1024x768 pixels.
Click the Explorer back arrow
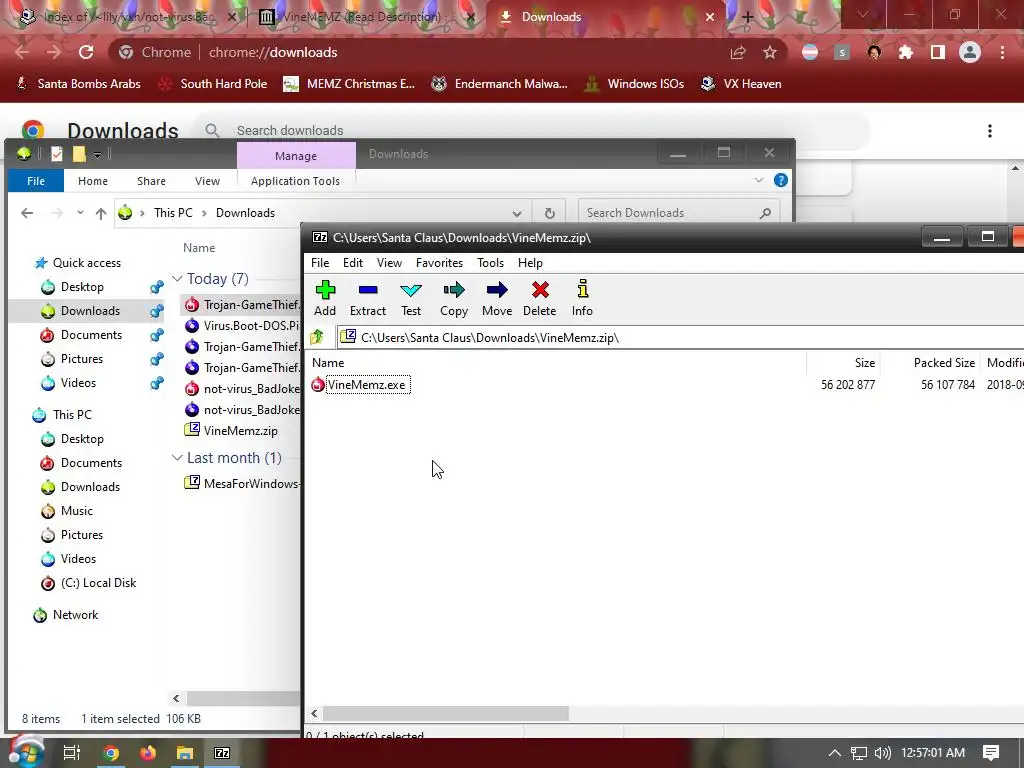[27, 213]
